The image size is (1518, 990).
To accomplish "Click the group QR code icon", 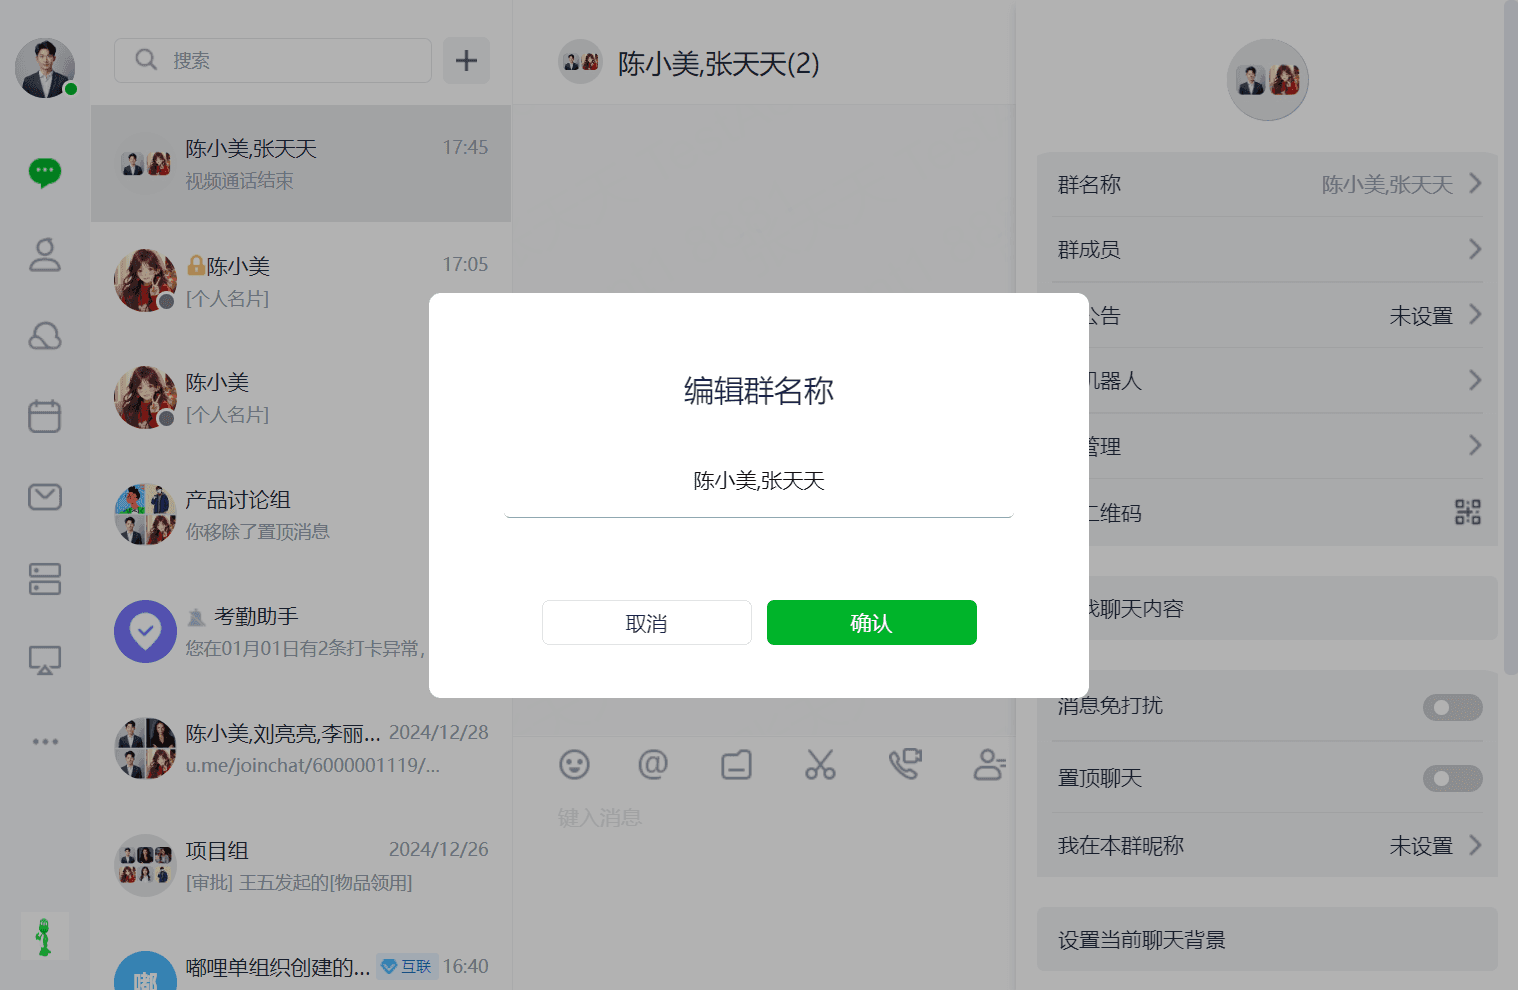I will (1468, 513).
